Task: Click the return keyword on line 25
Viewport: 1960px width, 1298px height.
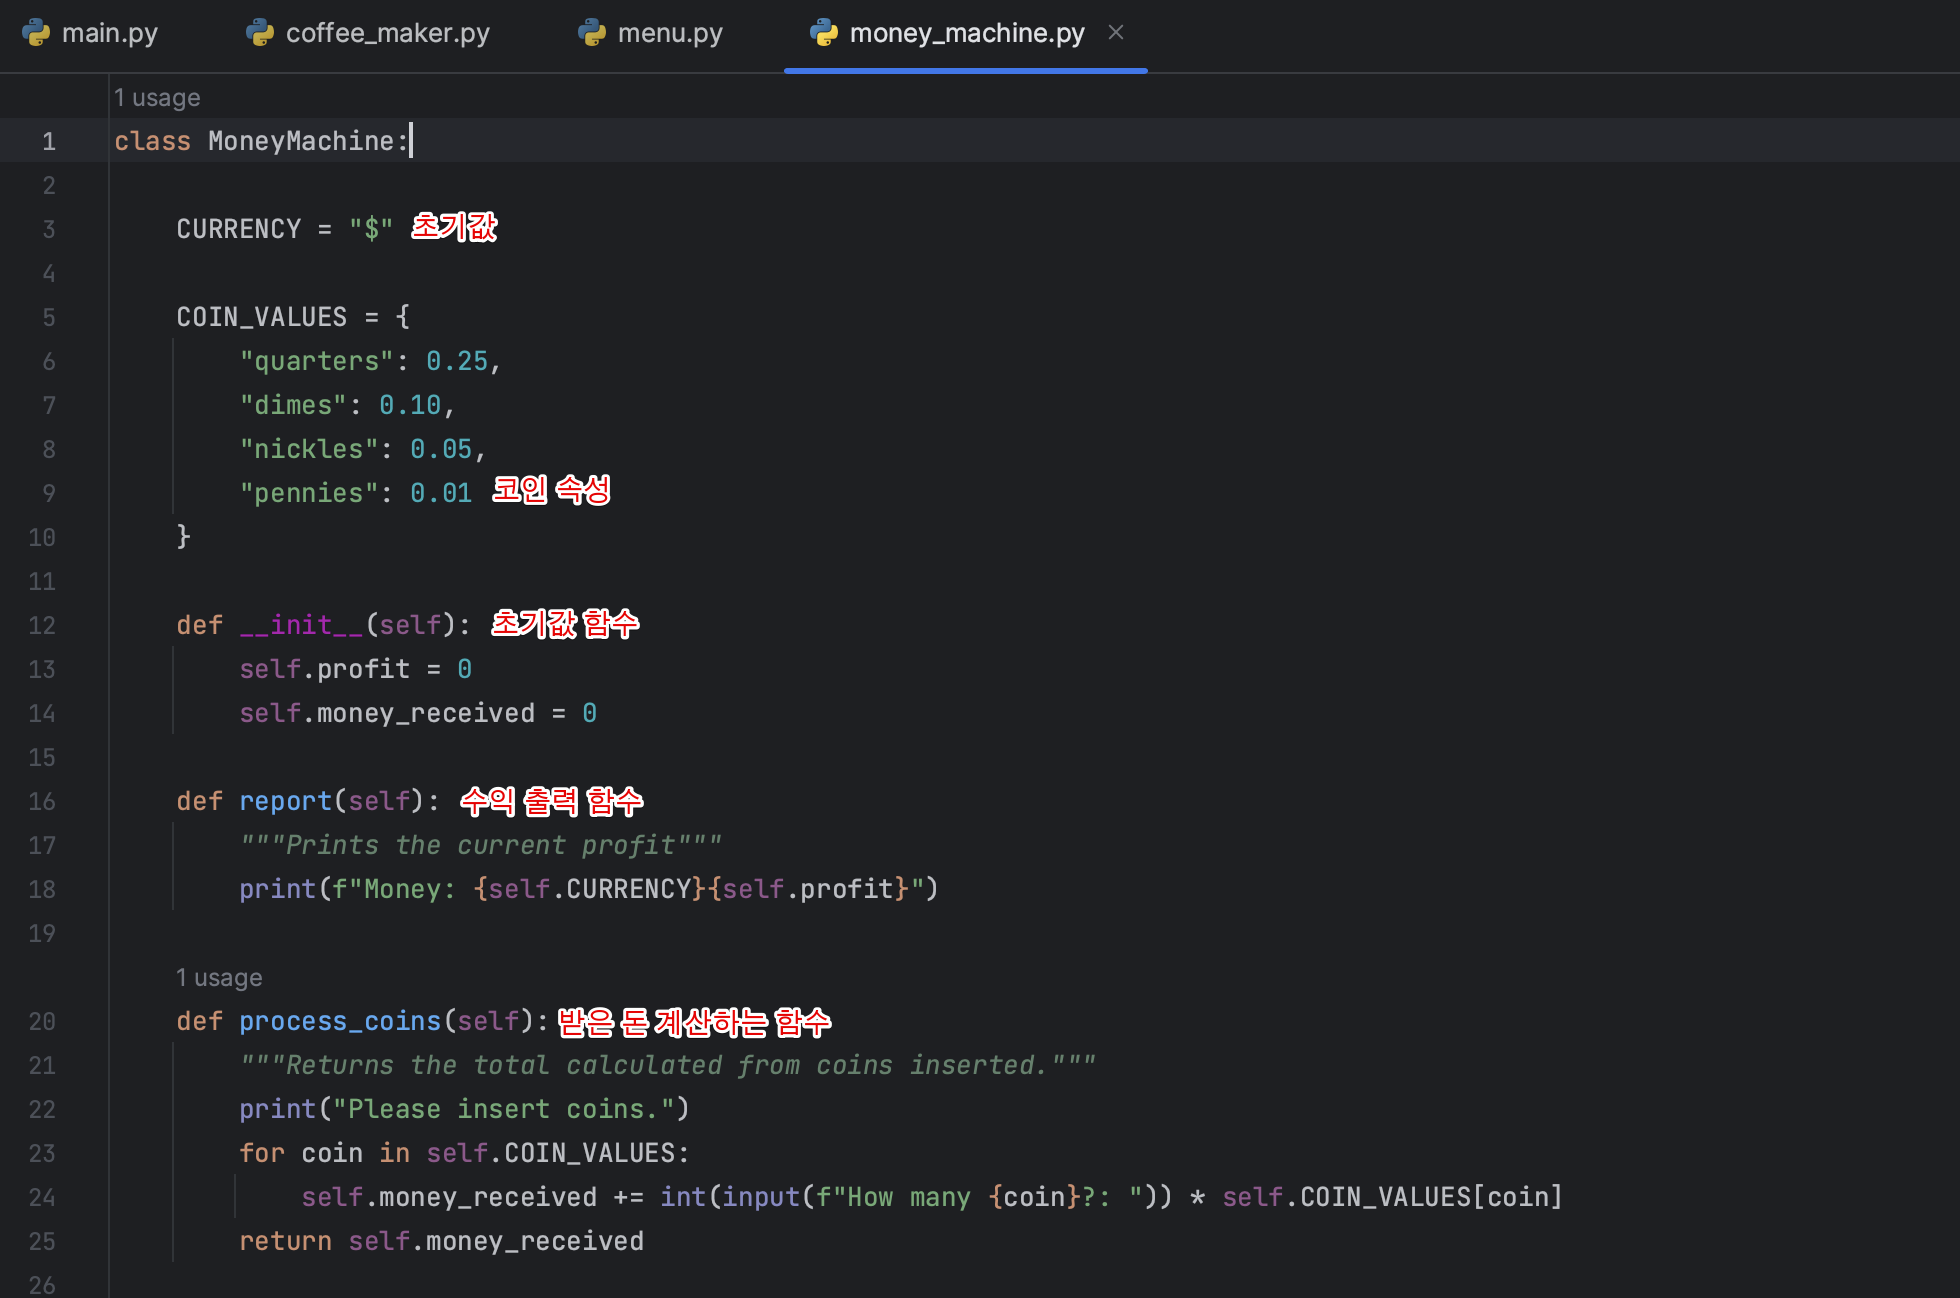Action: pyautogui.click(x=285, y=1242)
